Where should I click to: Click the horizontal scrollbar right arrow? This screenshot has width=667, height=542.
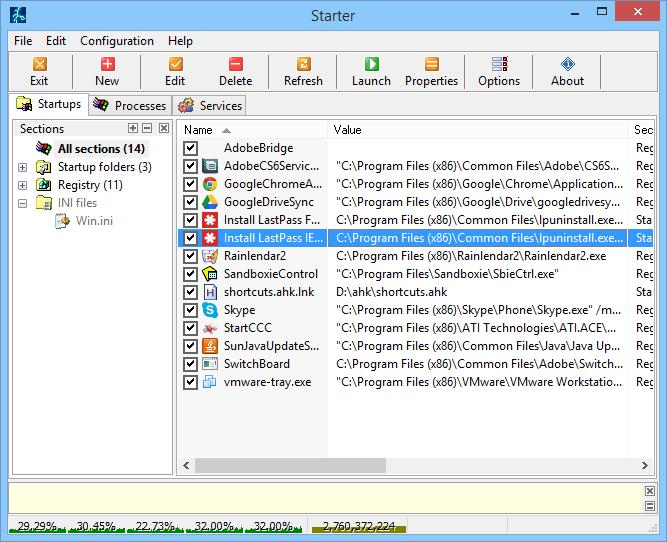(645, 465)
